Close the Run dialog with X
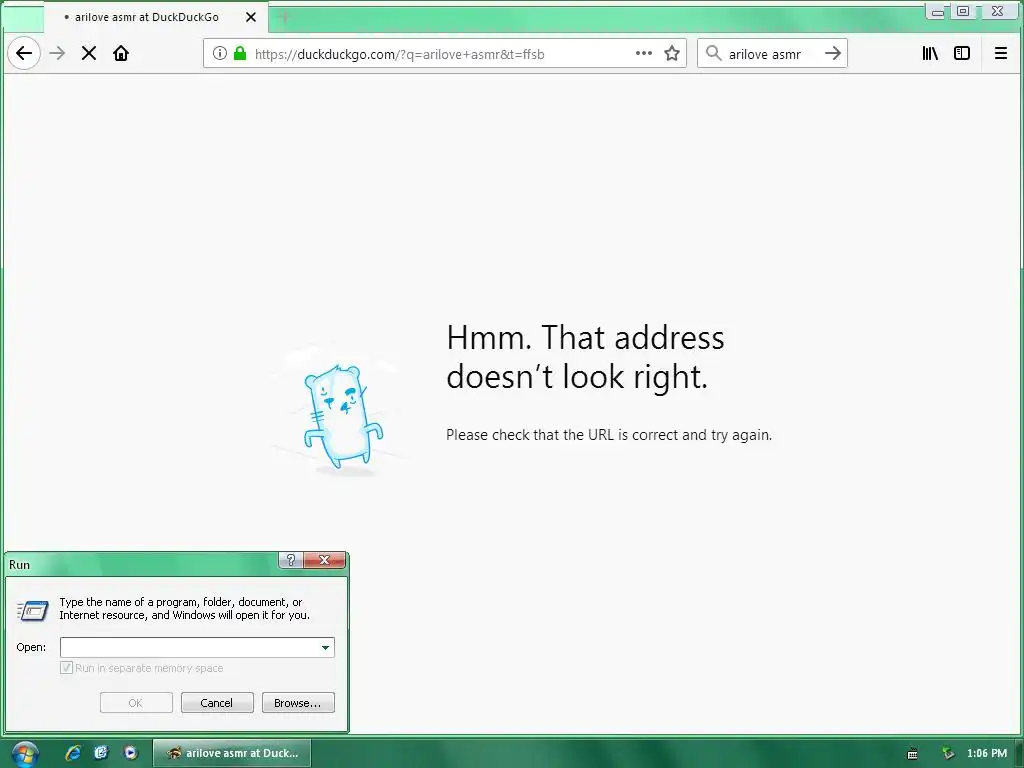Screen dimensions: 1024x768 324,560
